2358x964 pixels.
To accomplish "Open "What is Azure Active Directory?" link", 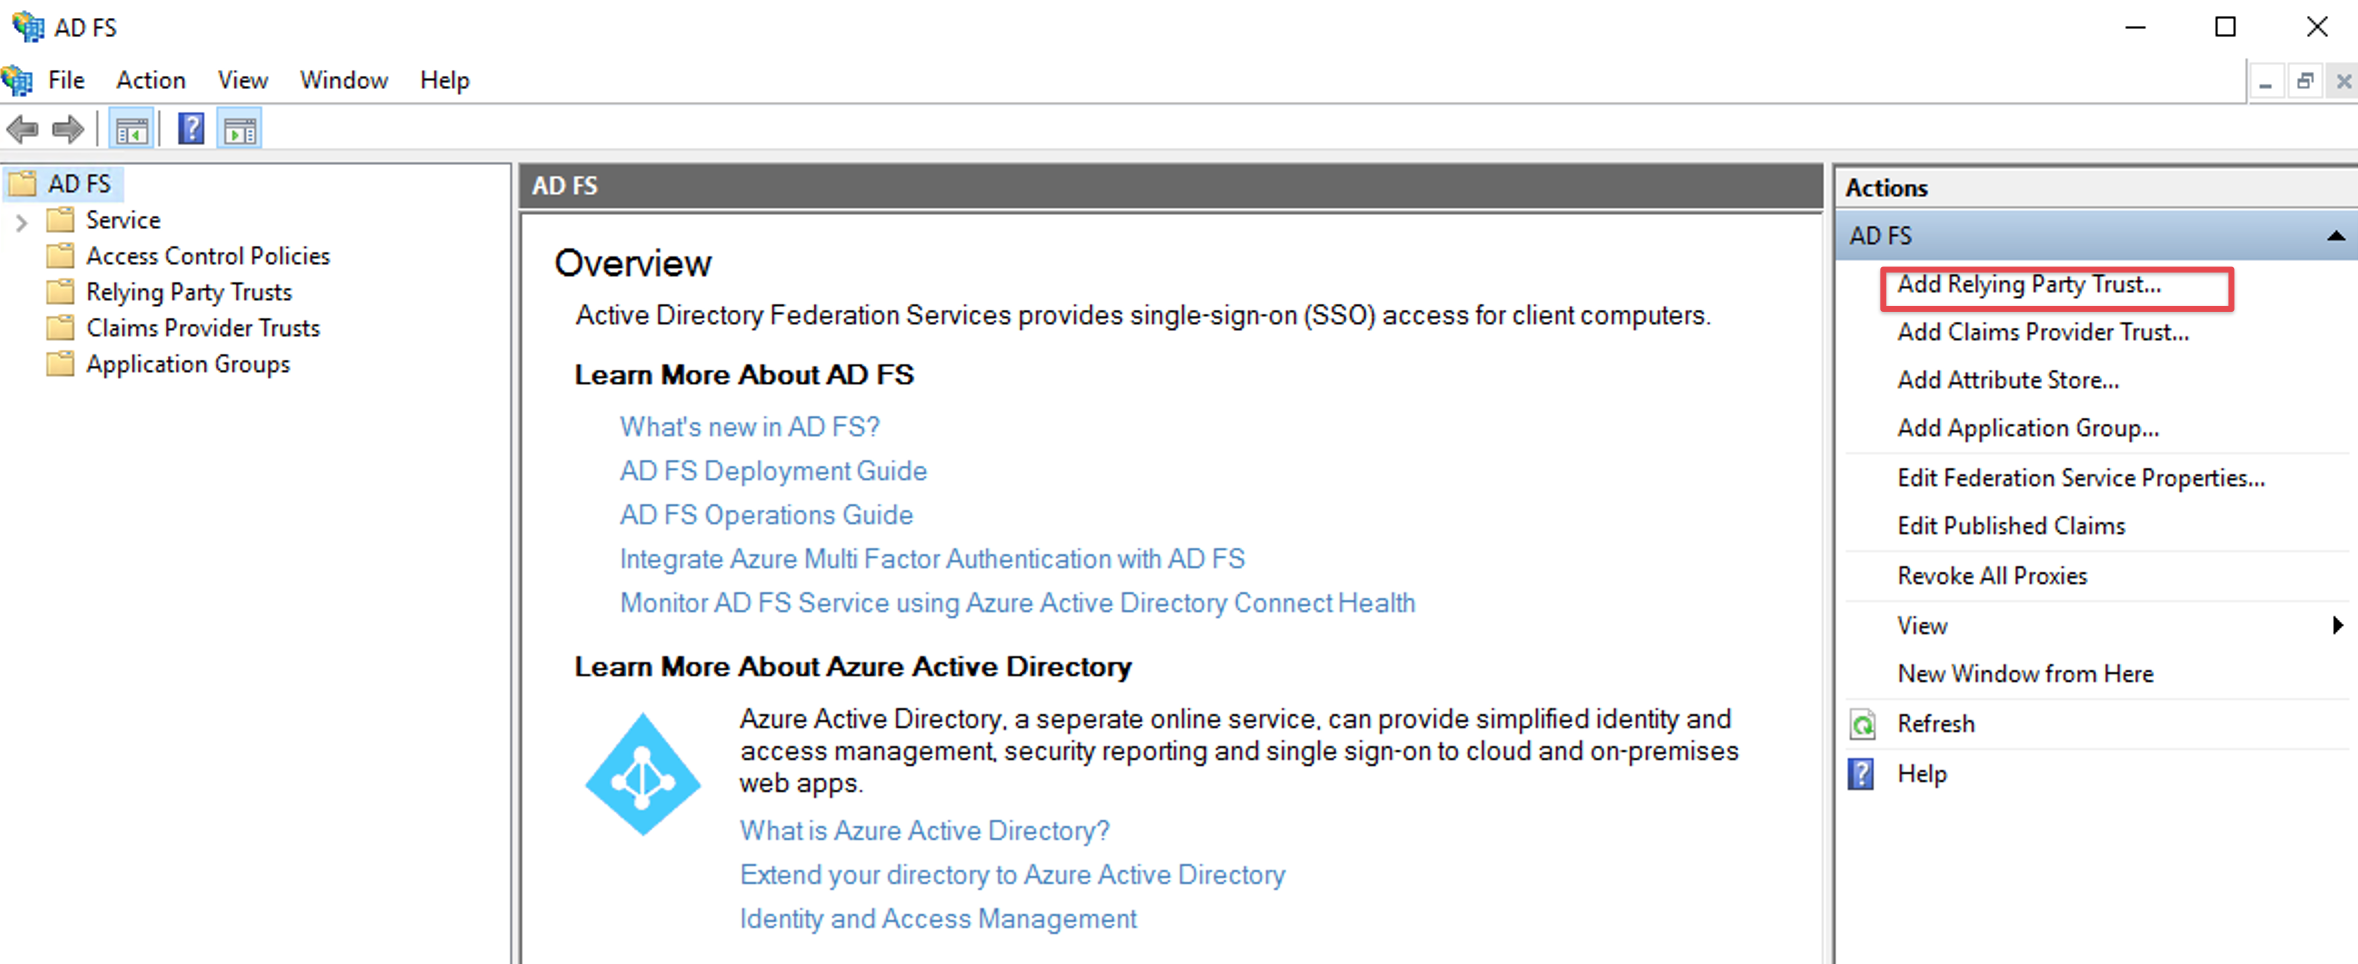I will (924, 831).
